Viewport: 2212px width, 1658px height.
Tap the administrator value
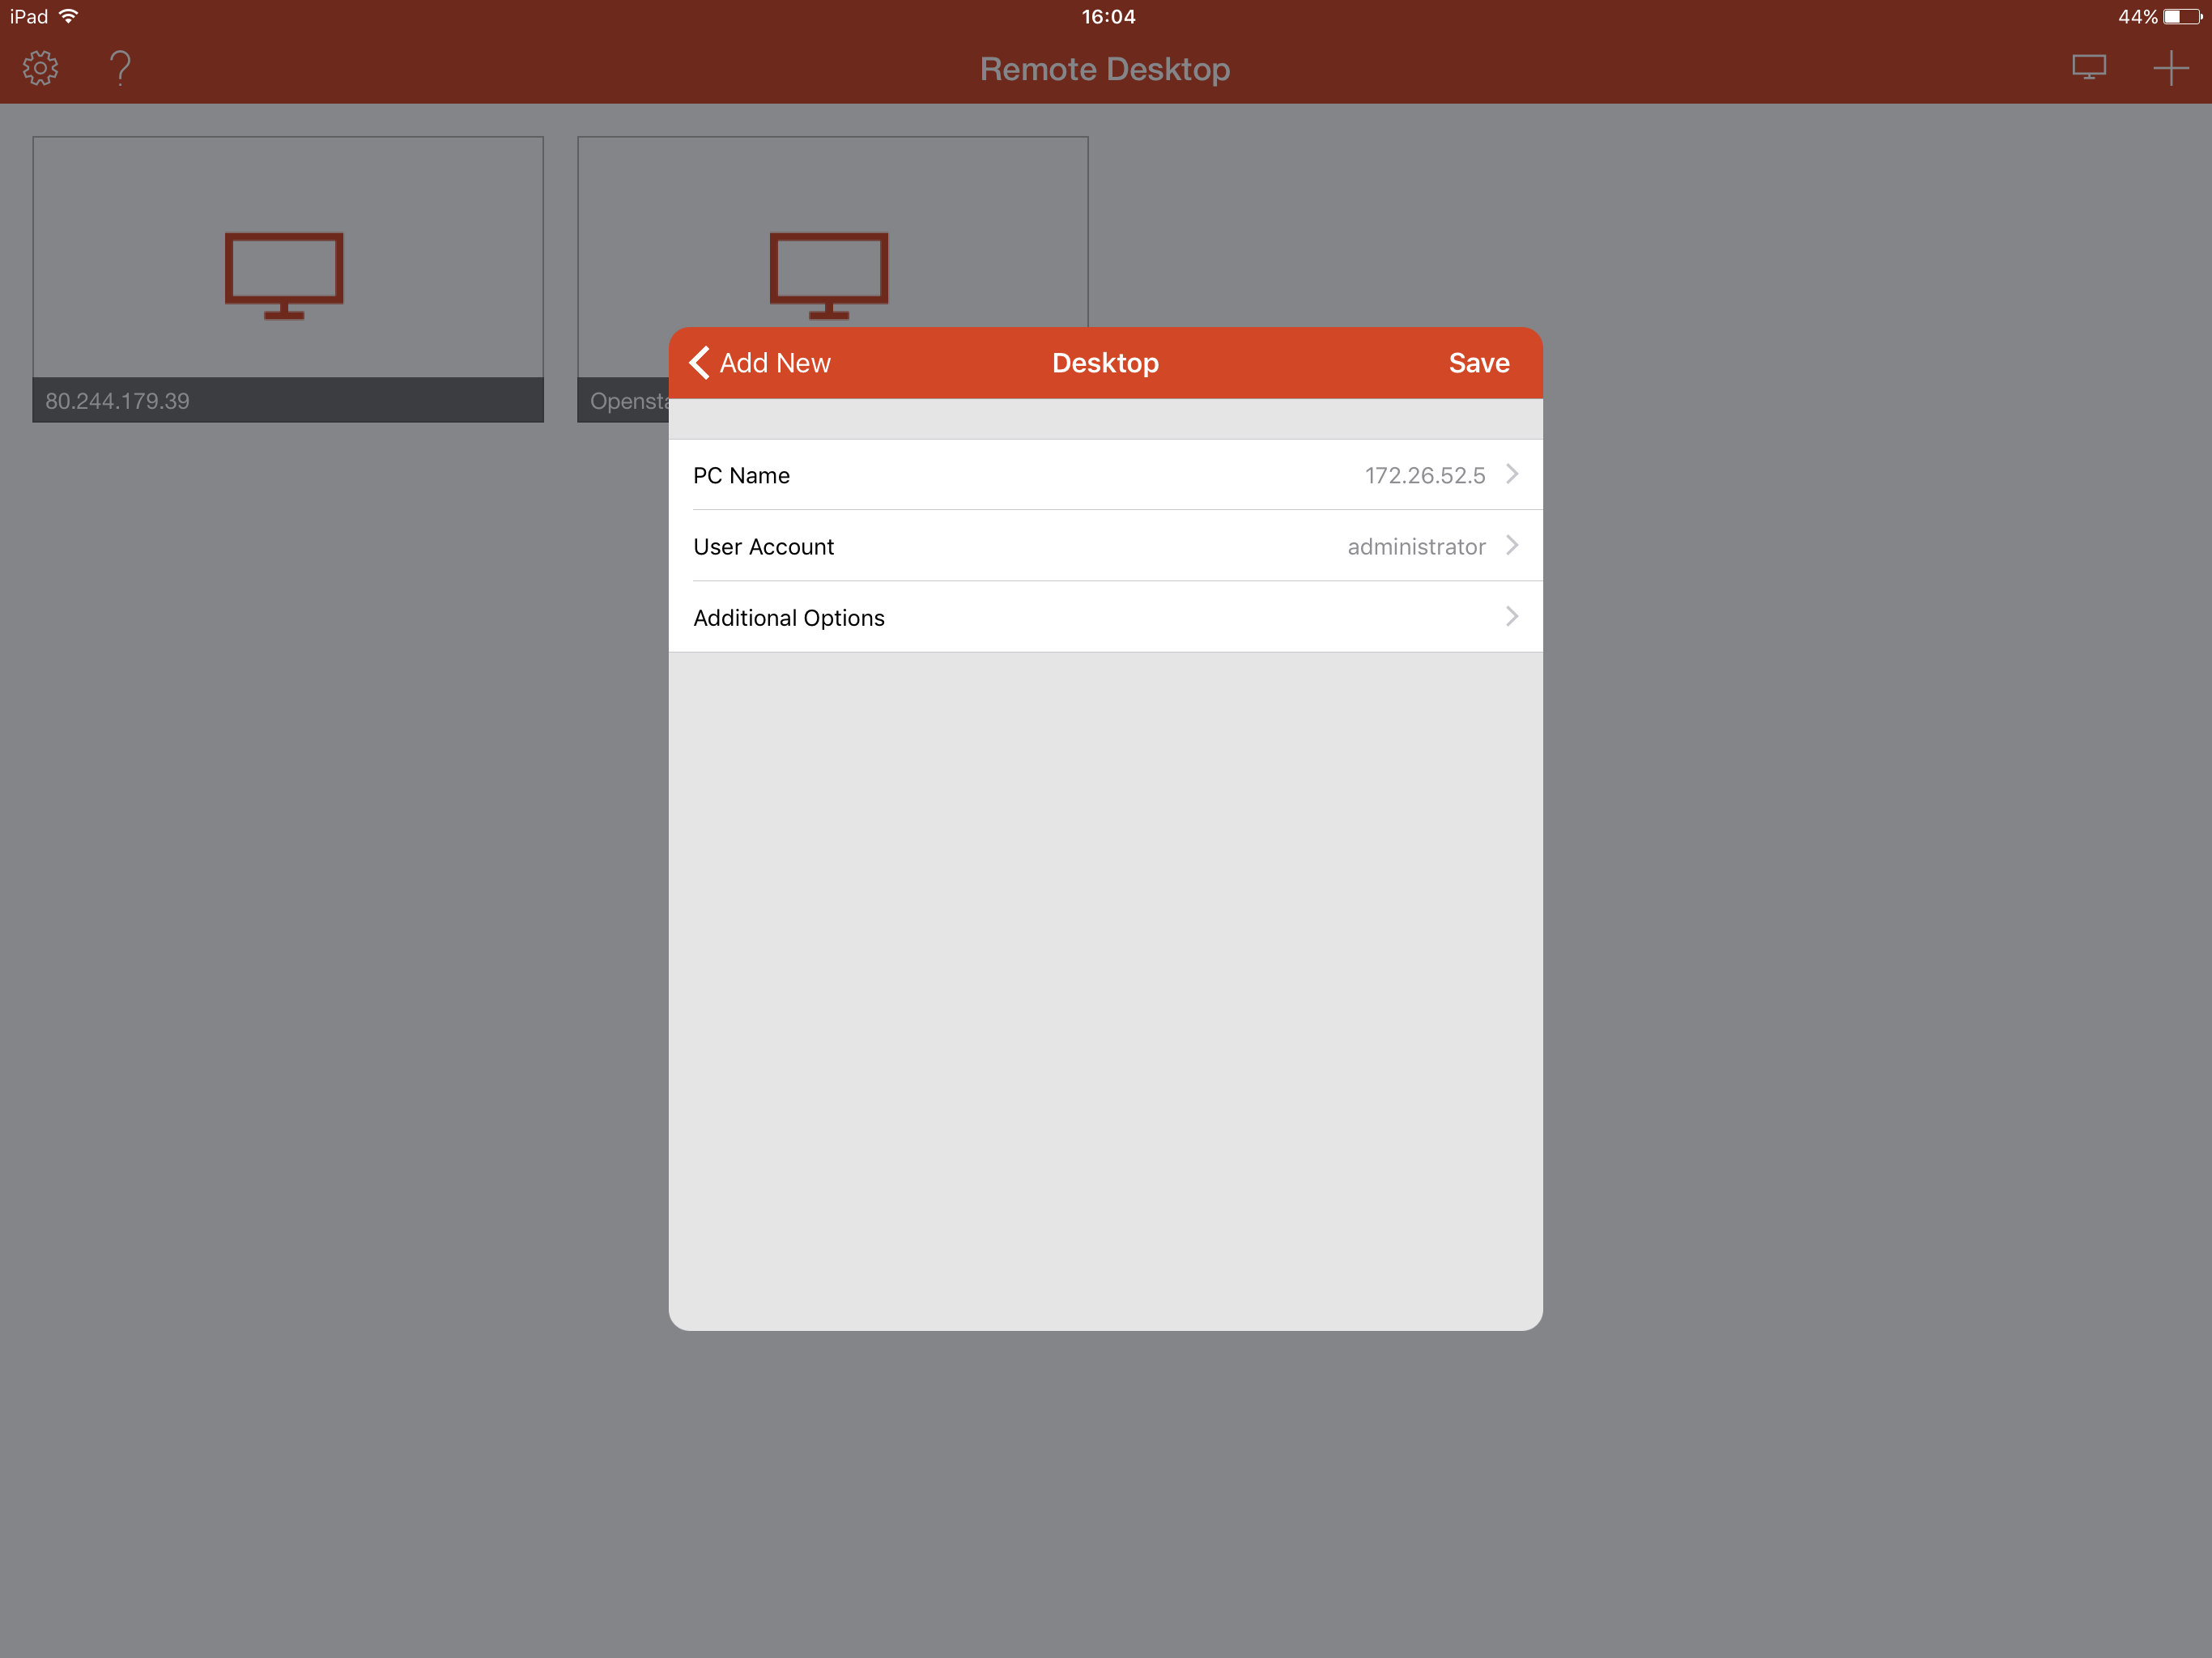click(1416, 546)
